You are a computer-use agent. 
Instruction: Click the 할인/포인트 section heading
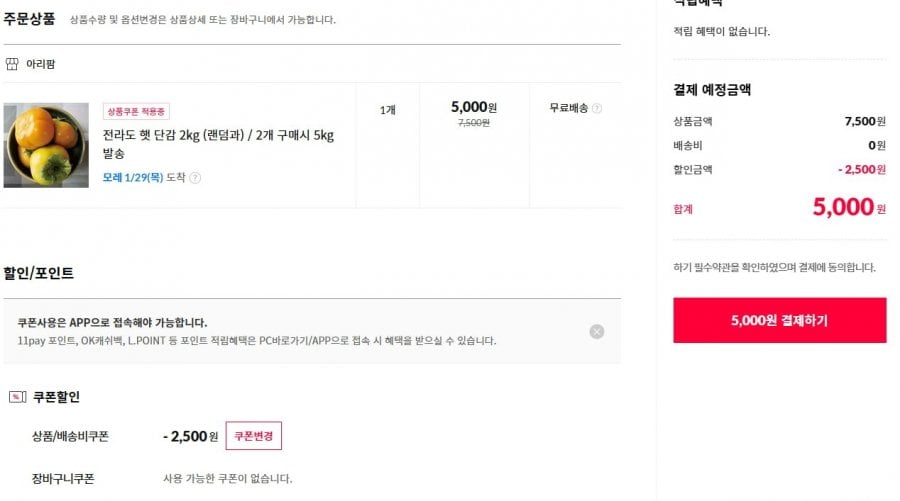39,273
